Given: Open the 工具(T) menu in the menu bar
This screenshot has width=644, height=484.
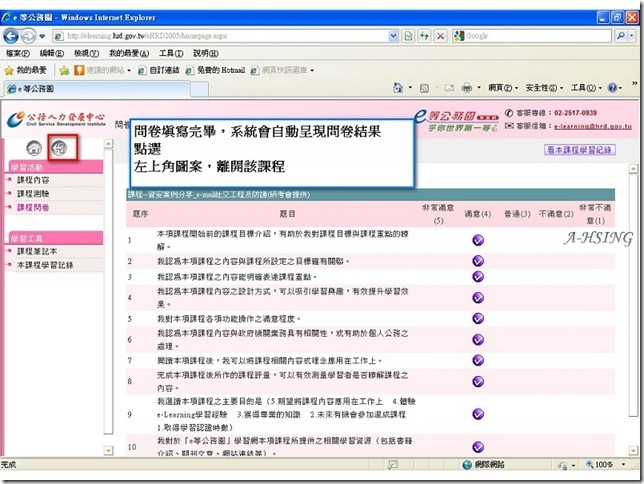Looking at the screenshot, I should (171, 53).
